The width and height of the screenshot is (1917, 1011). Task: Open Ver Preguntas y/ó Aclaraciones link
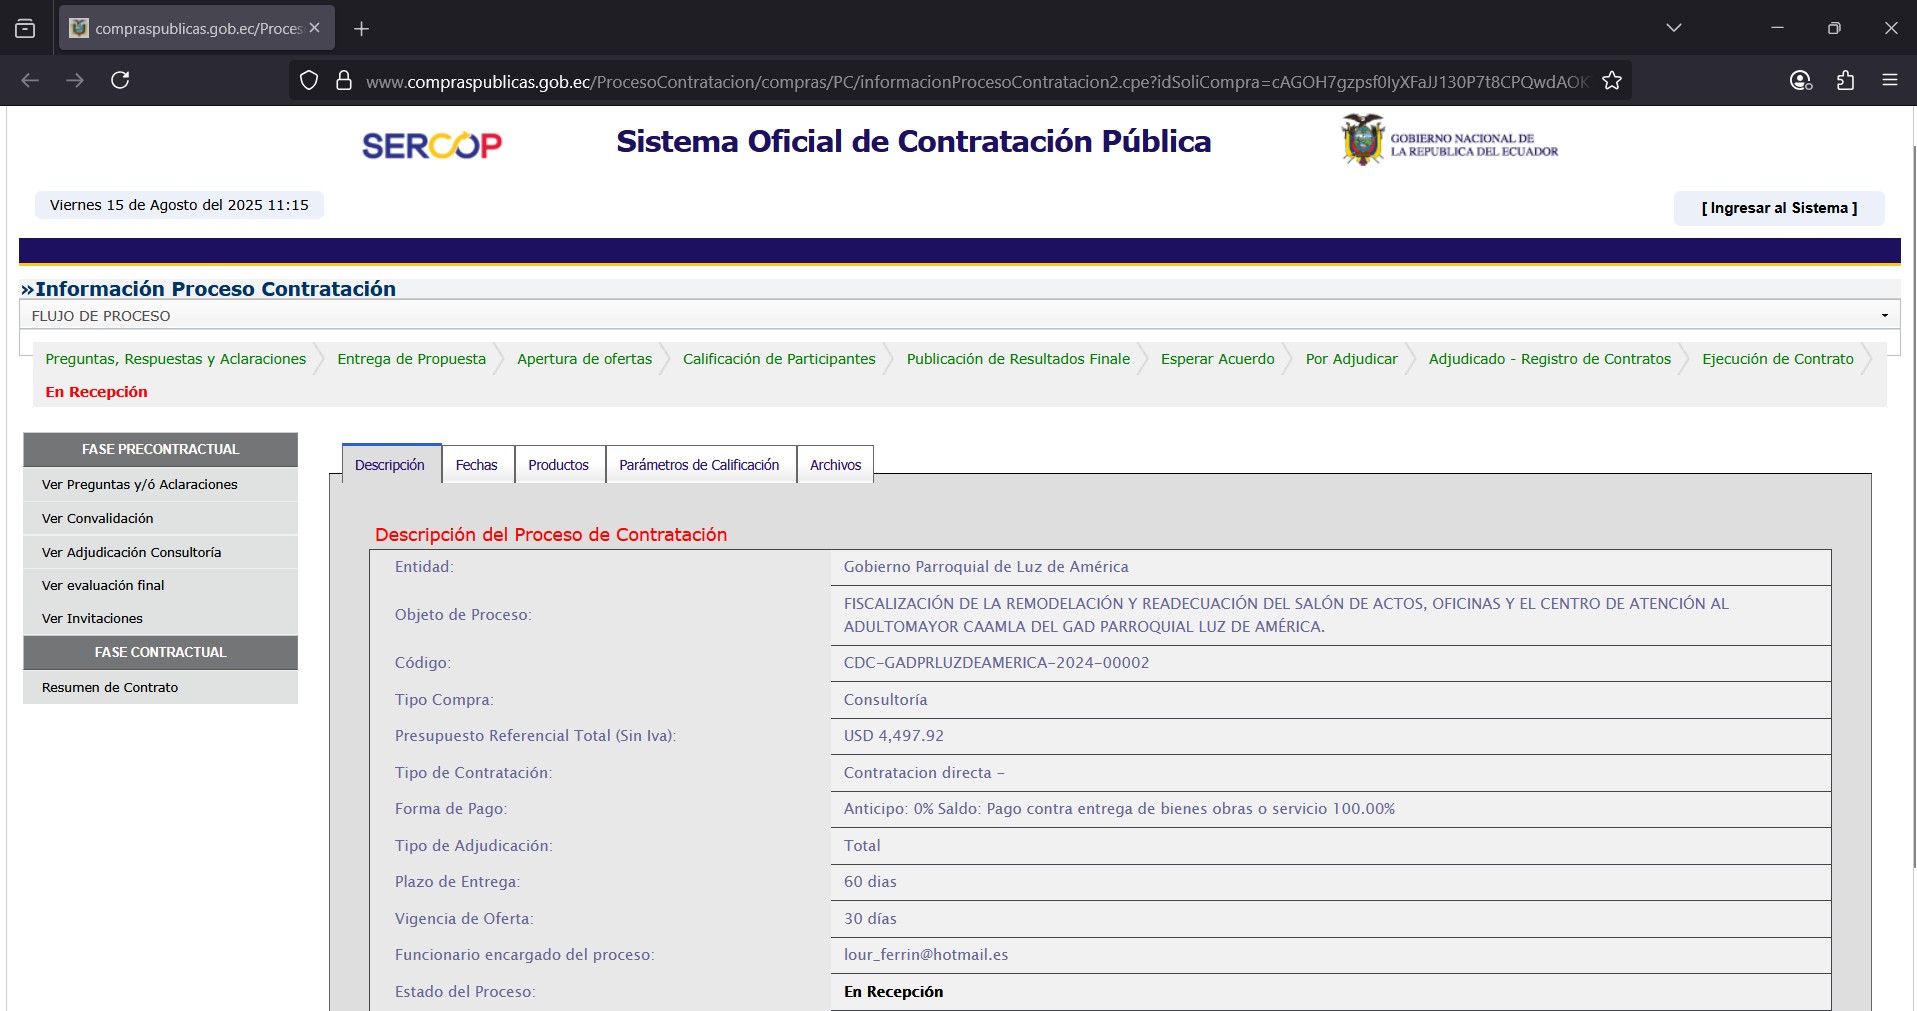click(x=140, y=485)
